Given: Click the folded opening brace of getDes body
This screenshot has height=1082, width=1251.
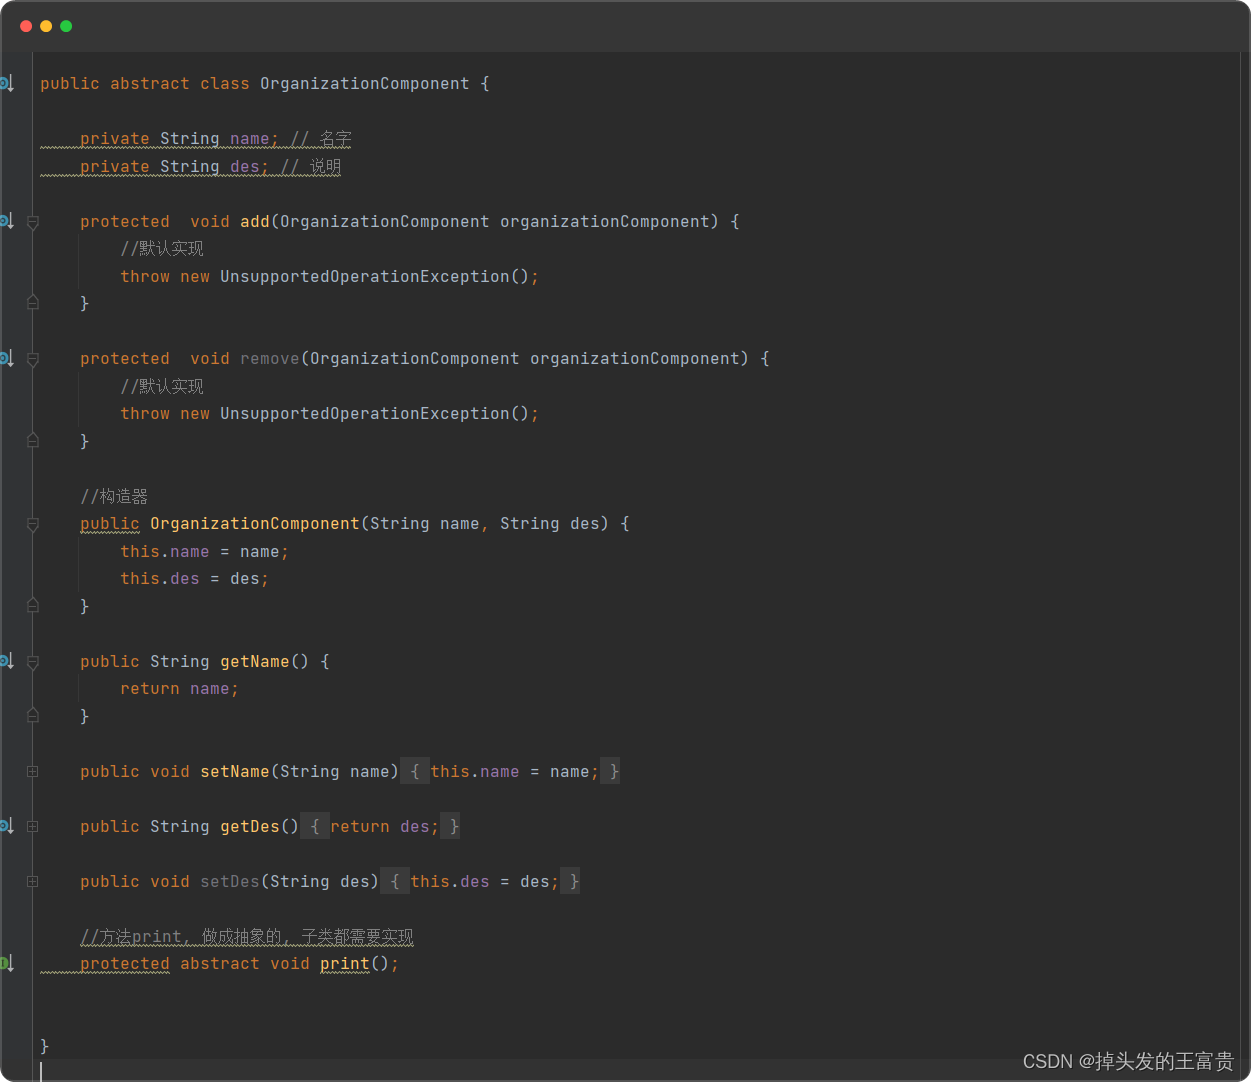Looking at the screenshot, I should [315, 826].
